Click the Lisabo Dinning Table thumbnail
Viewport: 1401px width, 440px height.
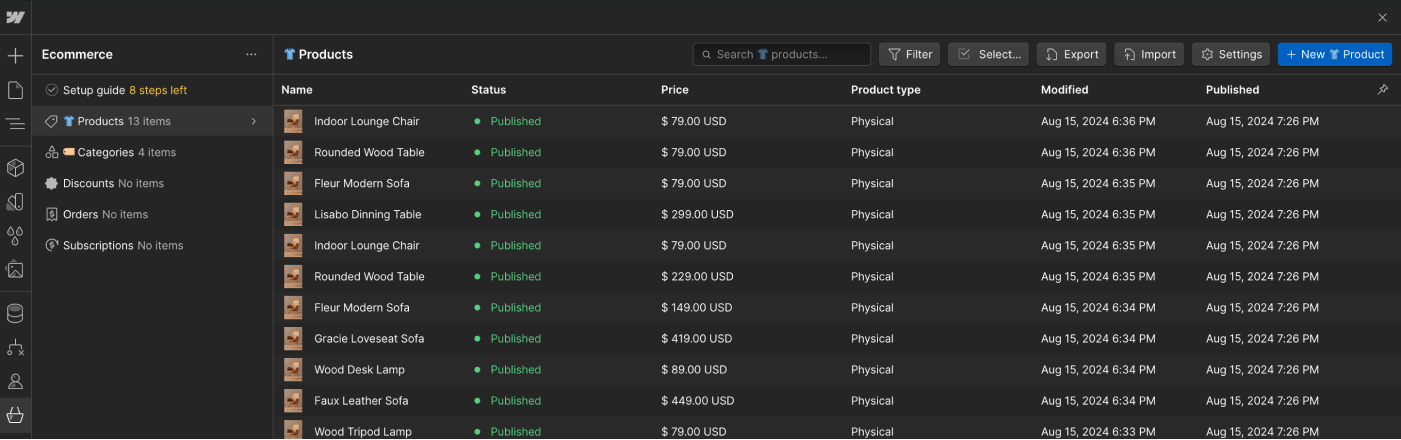[x=293, y=214]
